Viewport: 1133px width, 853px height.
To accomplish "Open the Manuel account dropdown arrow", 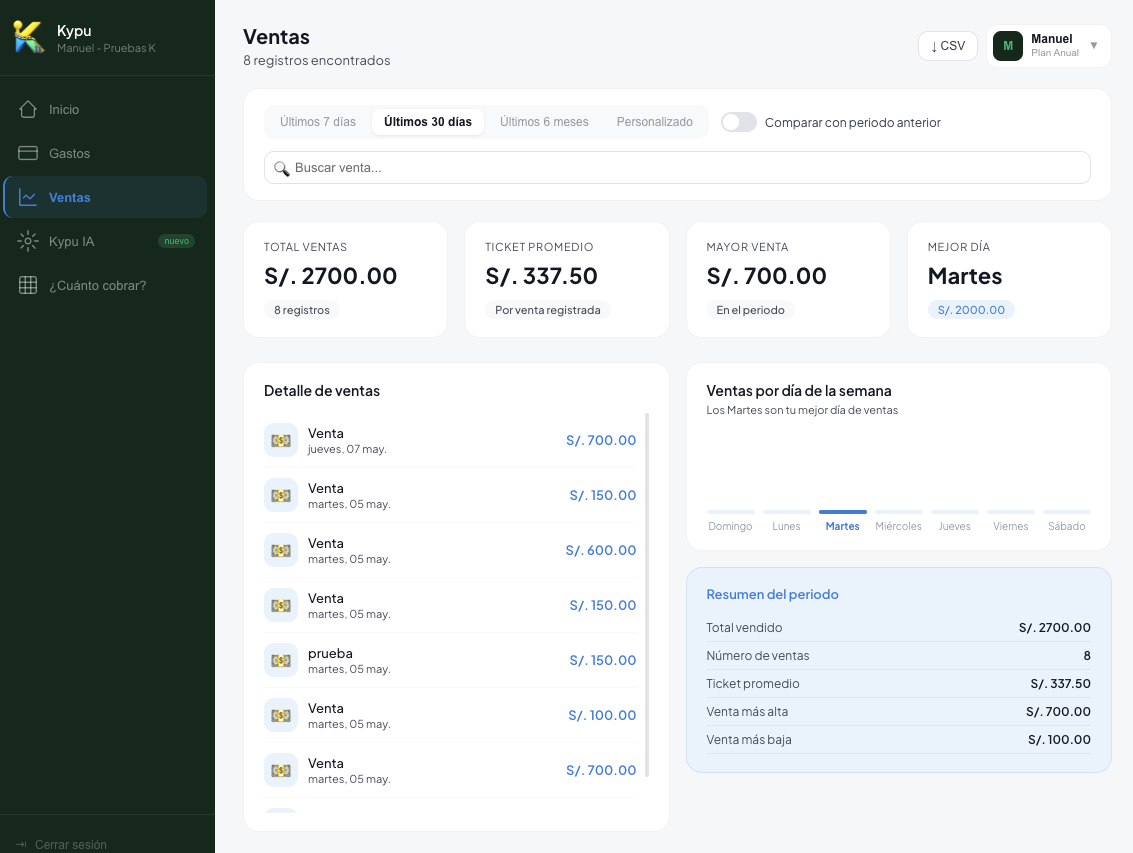I will [x=1094, y=46].
